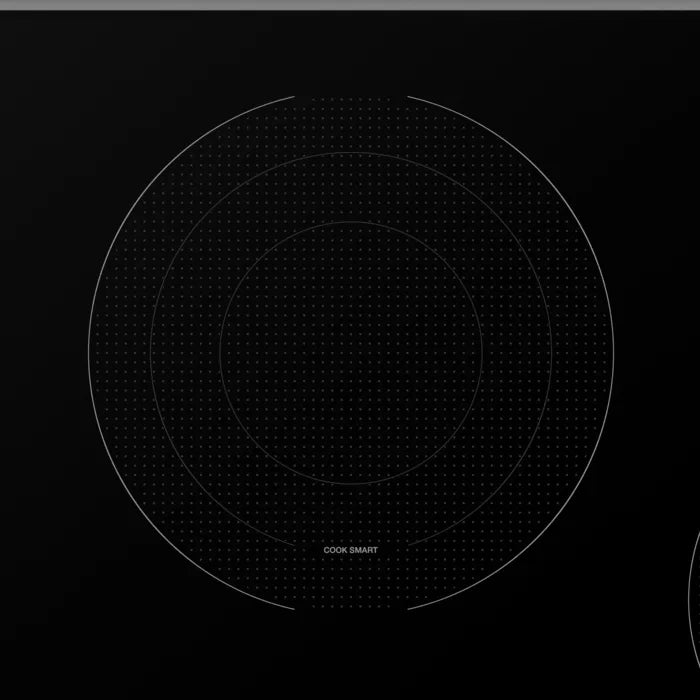
Task: Click the left edge of the innermost circle
Action: click(x=219, y=353)
